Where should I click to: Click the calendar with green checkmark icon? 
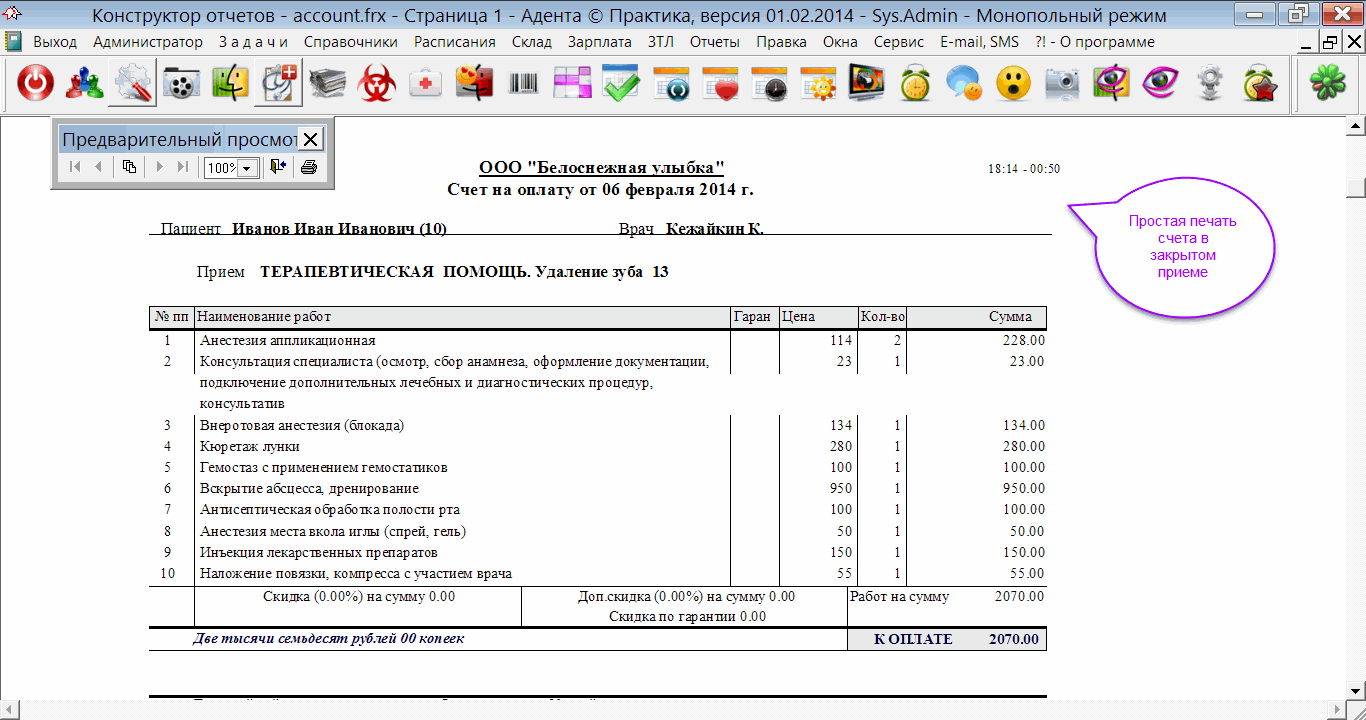621,85
